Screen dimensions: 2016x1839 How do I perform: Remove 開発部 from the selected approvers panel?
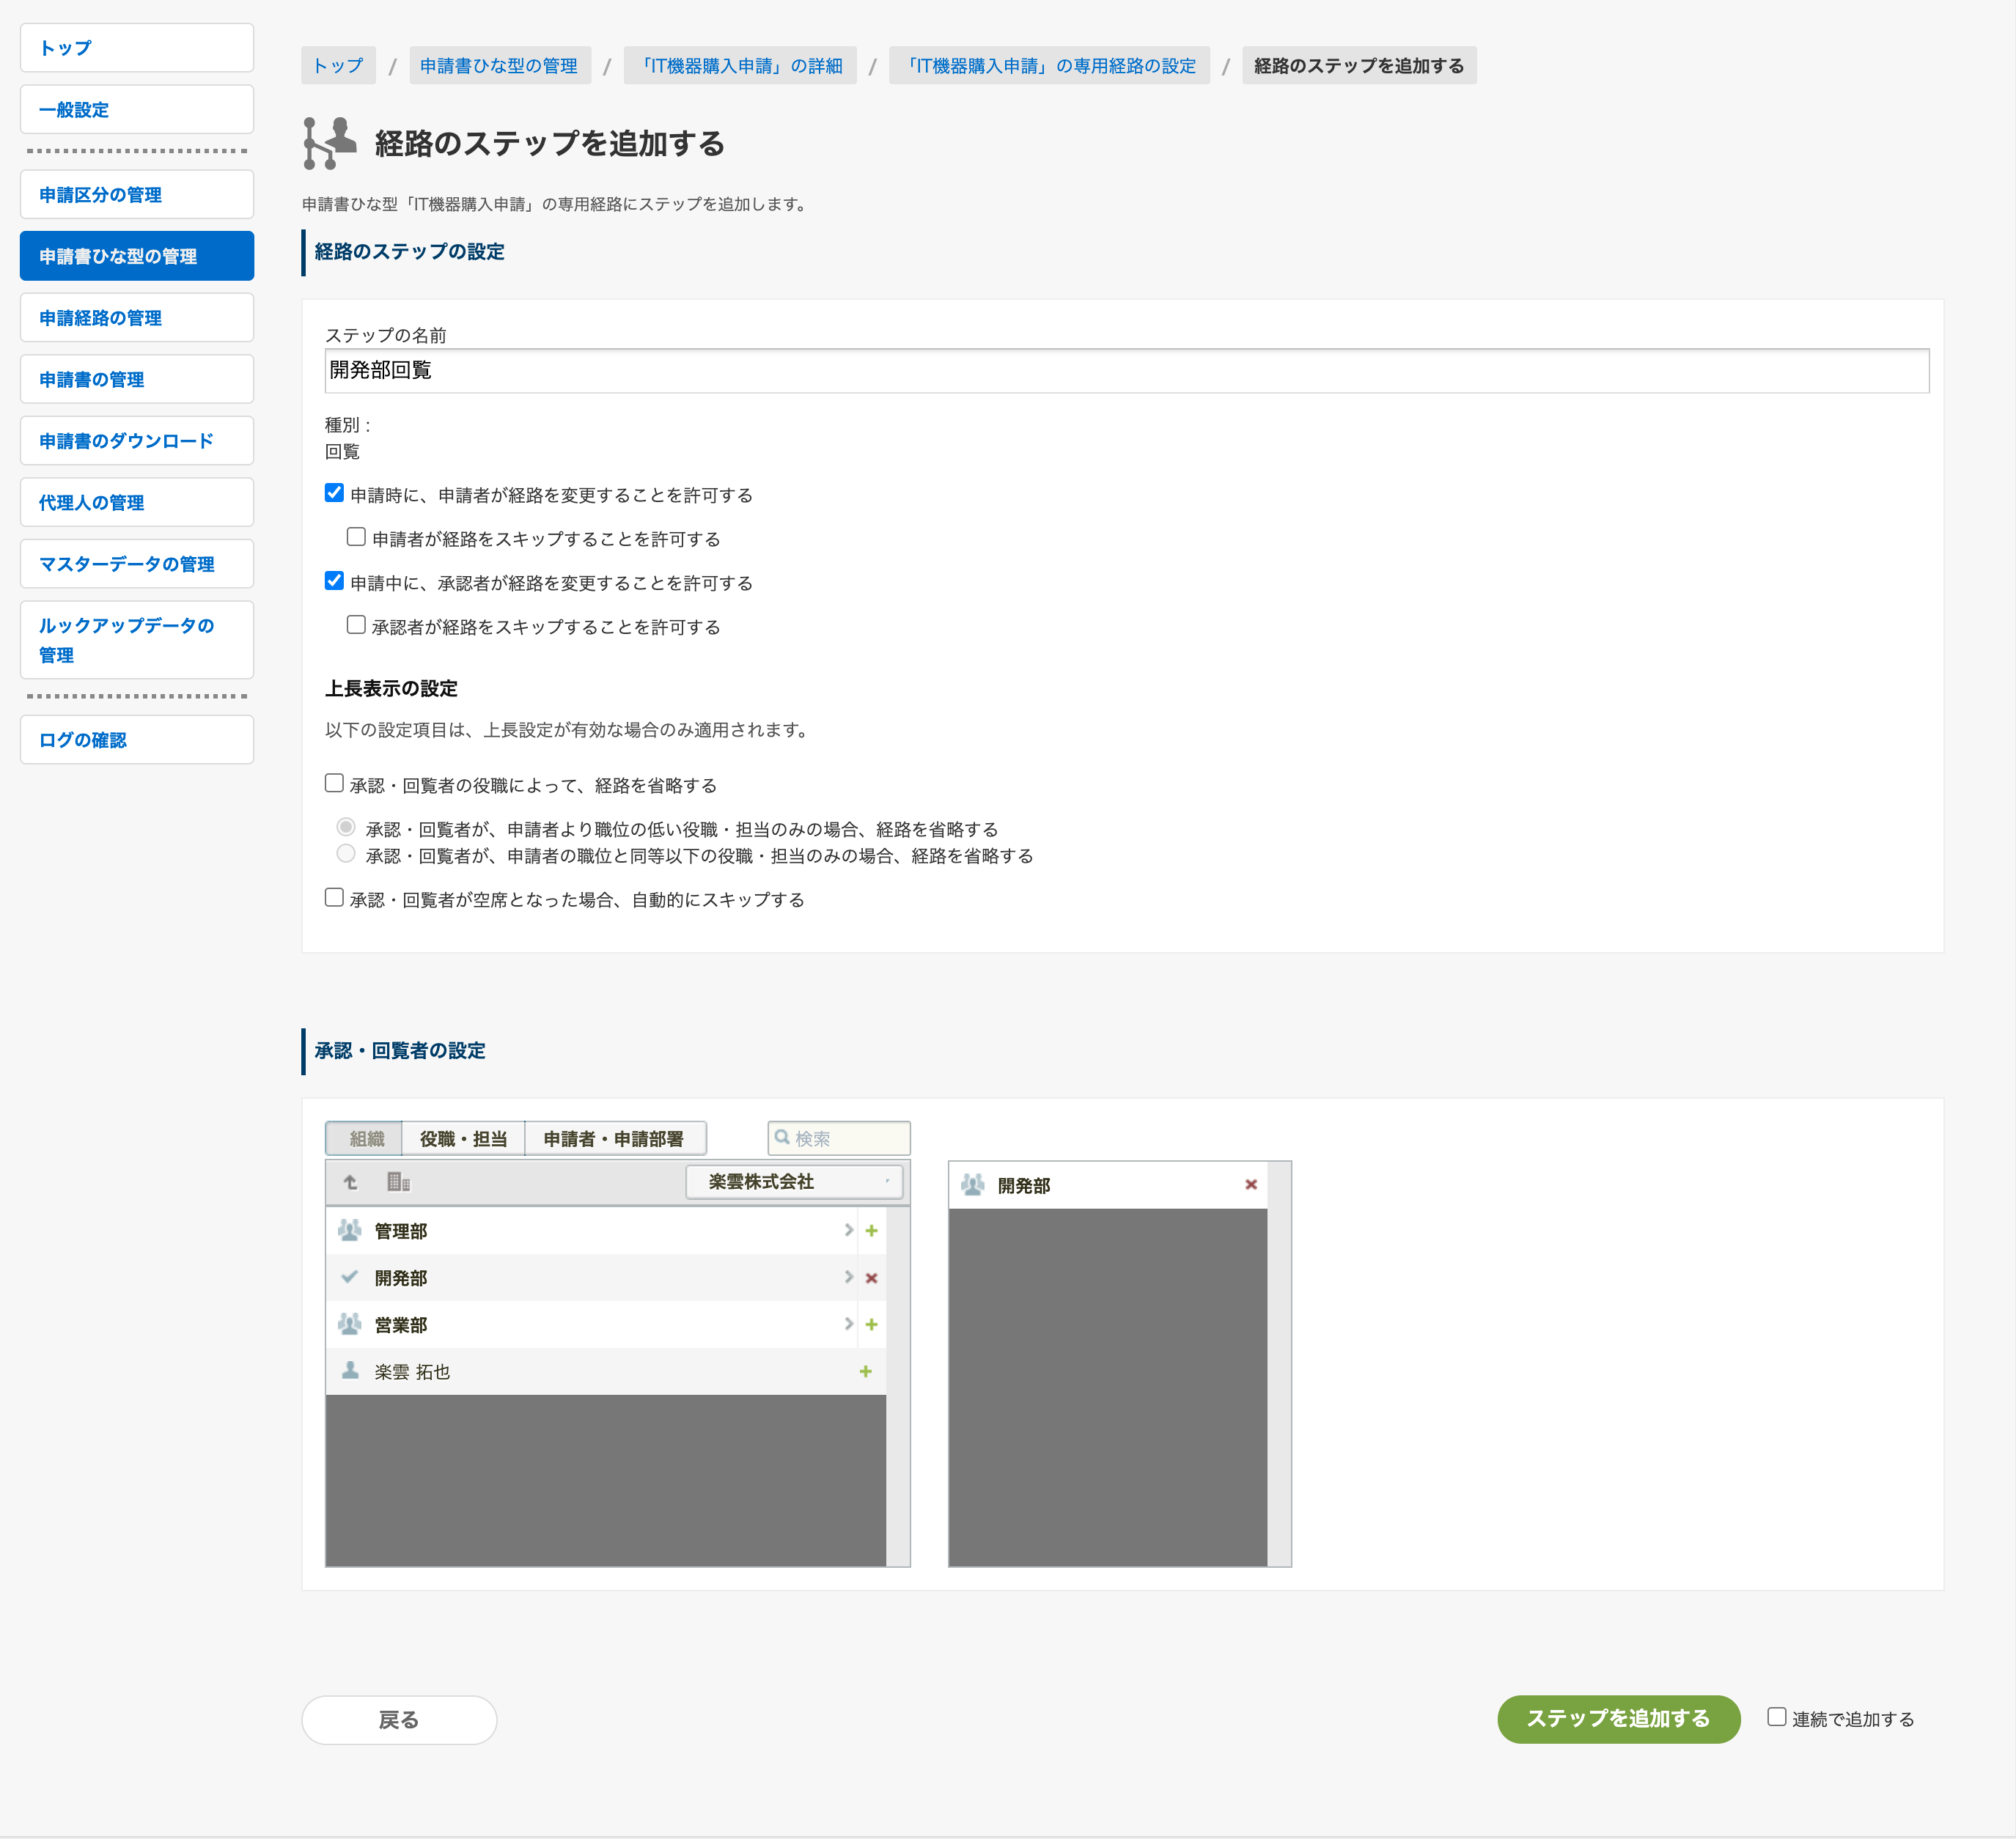(x=1250, y=1184)
